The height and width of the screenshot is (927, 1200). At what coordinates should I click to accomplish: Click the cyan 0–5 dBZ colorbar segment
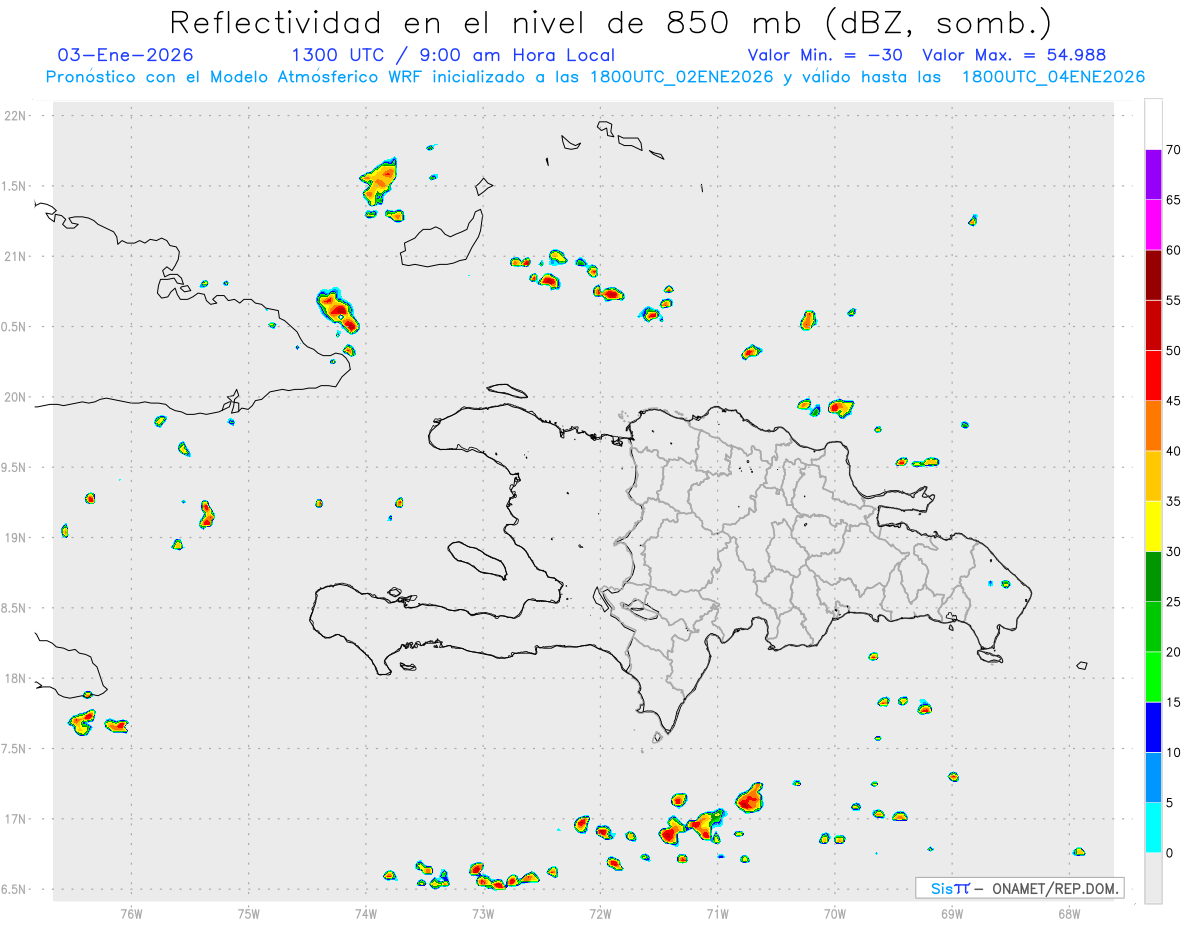coord(1153,828)
